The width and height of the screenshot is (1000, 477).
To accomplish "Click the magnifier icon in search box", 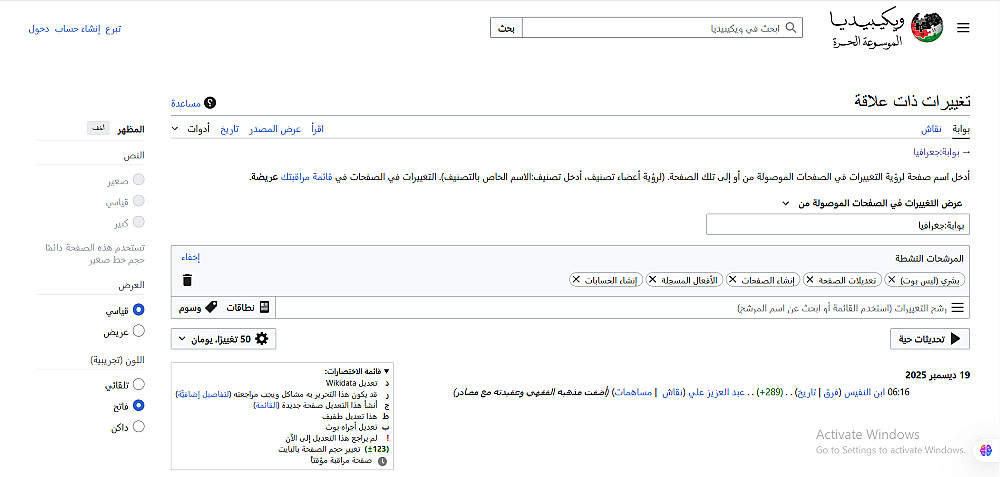I will coord(791,28).
